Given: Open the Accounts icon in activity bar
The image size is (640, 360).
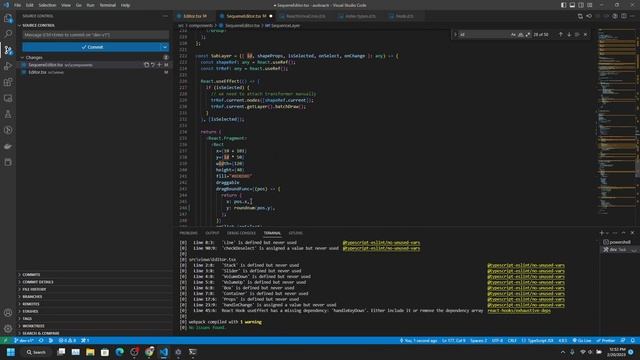Looking at the screenshot, I should pyautogui.click(x=8, y=313).
